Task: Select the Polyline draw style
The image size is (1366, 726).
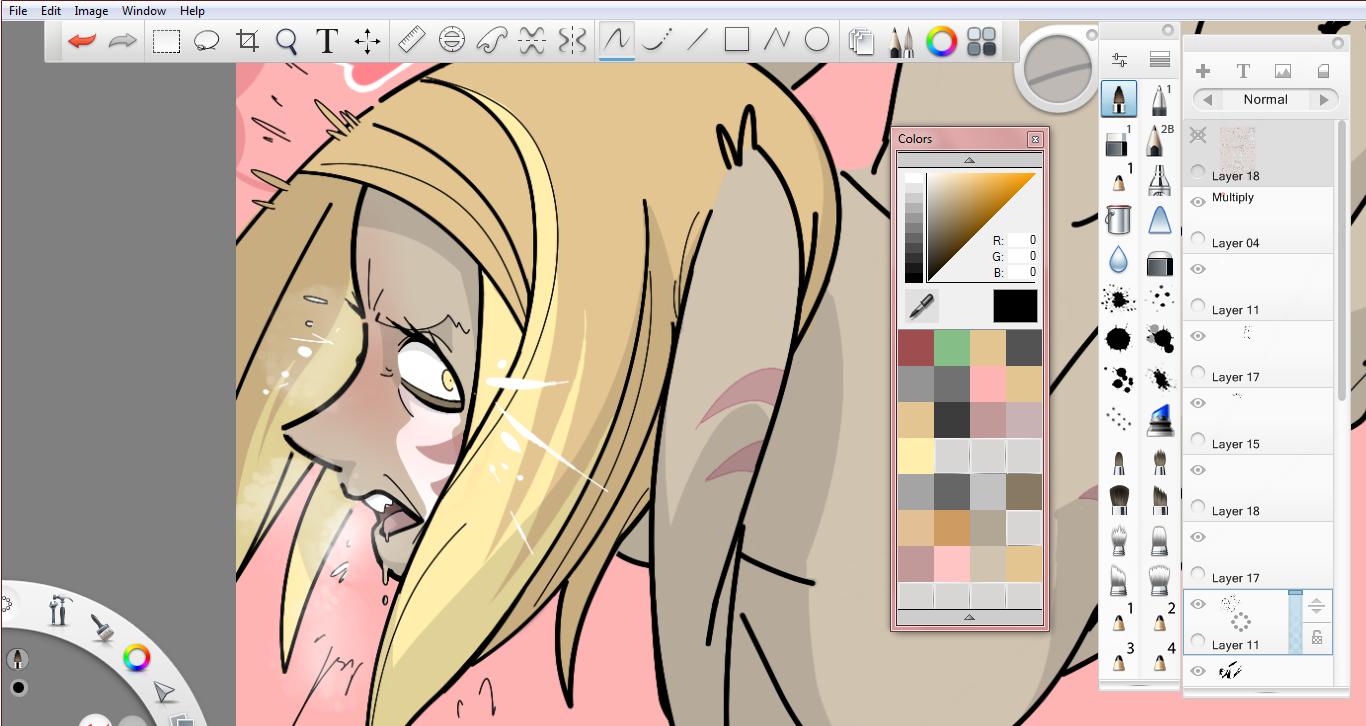Action: point(777,41)
